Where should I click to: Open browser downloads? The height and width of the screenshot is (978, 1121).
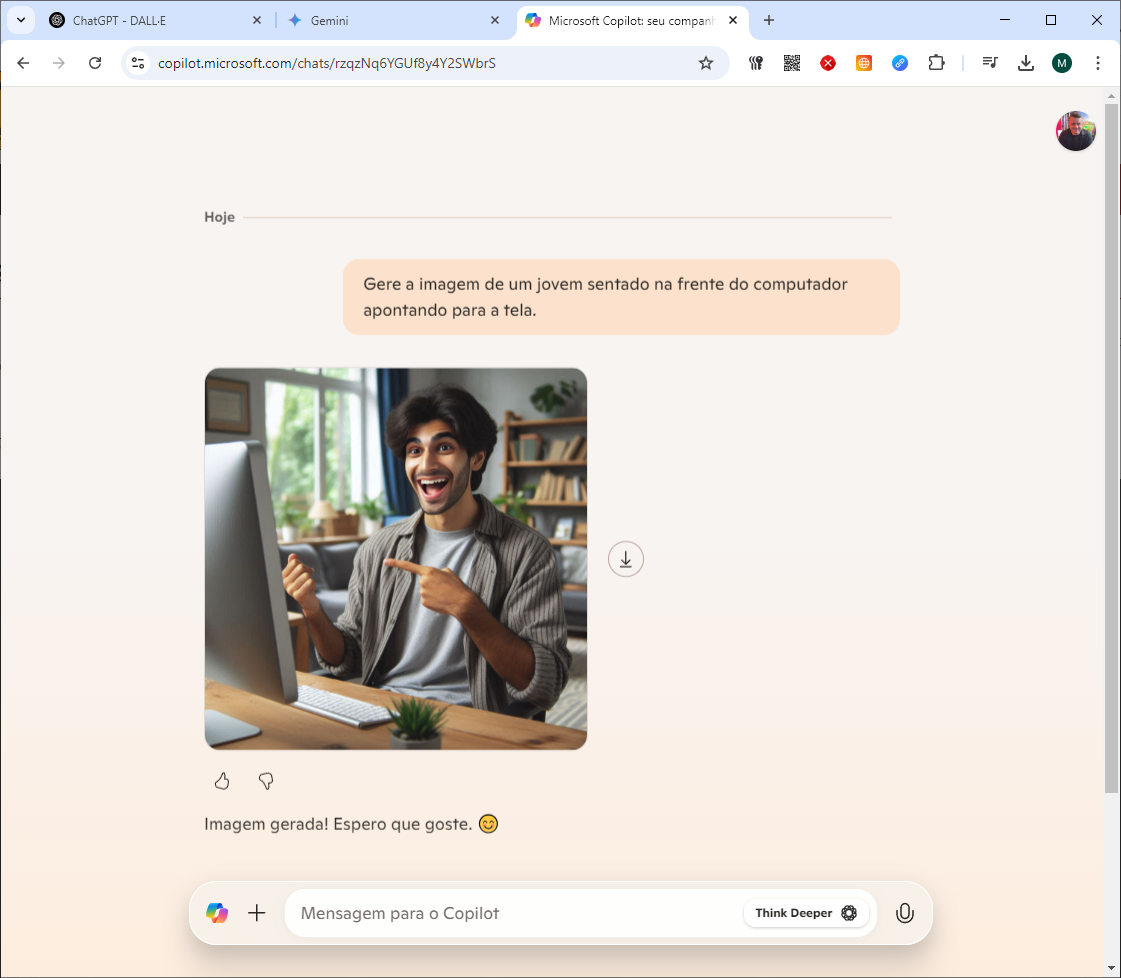click(x=1025, y=63)
